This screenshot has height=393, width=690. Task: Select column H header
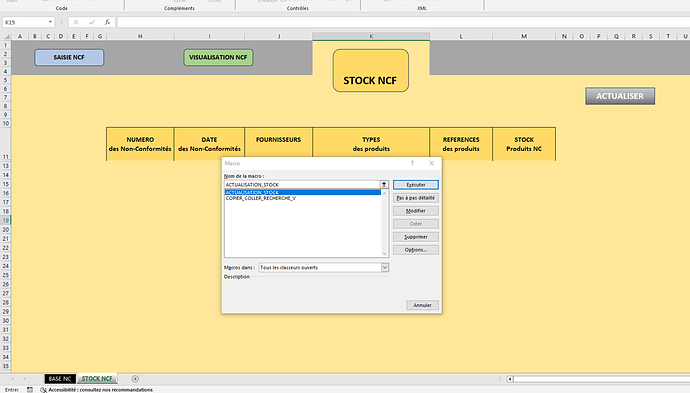click(140, 36)
